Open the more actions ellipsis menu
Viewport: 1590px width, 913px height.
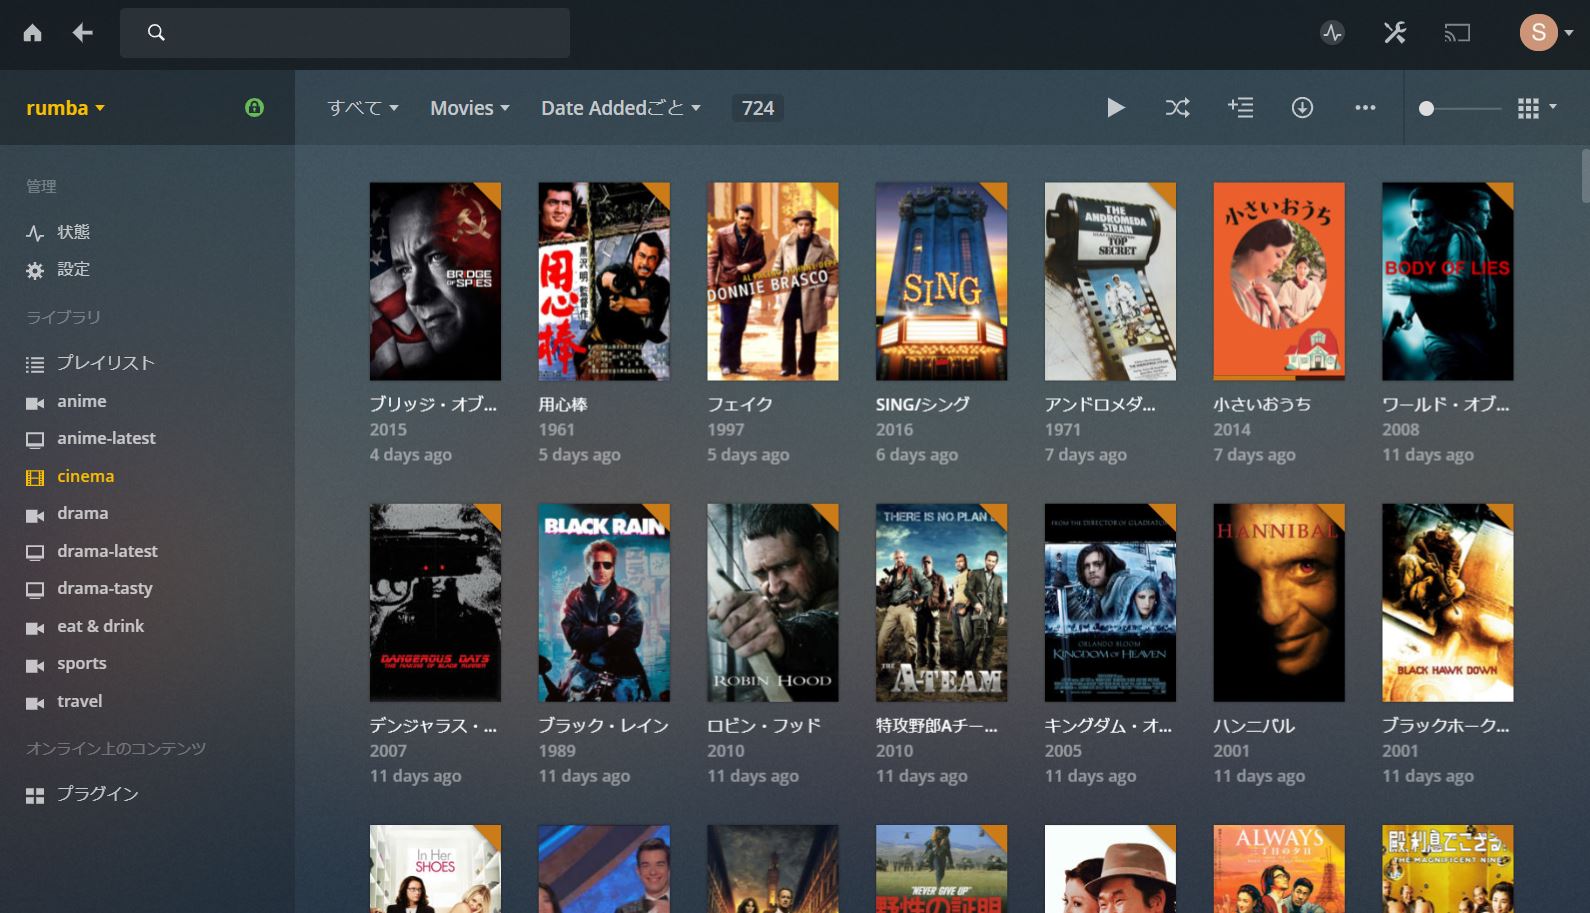(1365, 108)
